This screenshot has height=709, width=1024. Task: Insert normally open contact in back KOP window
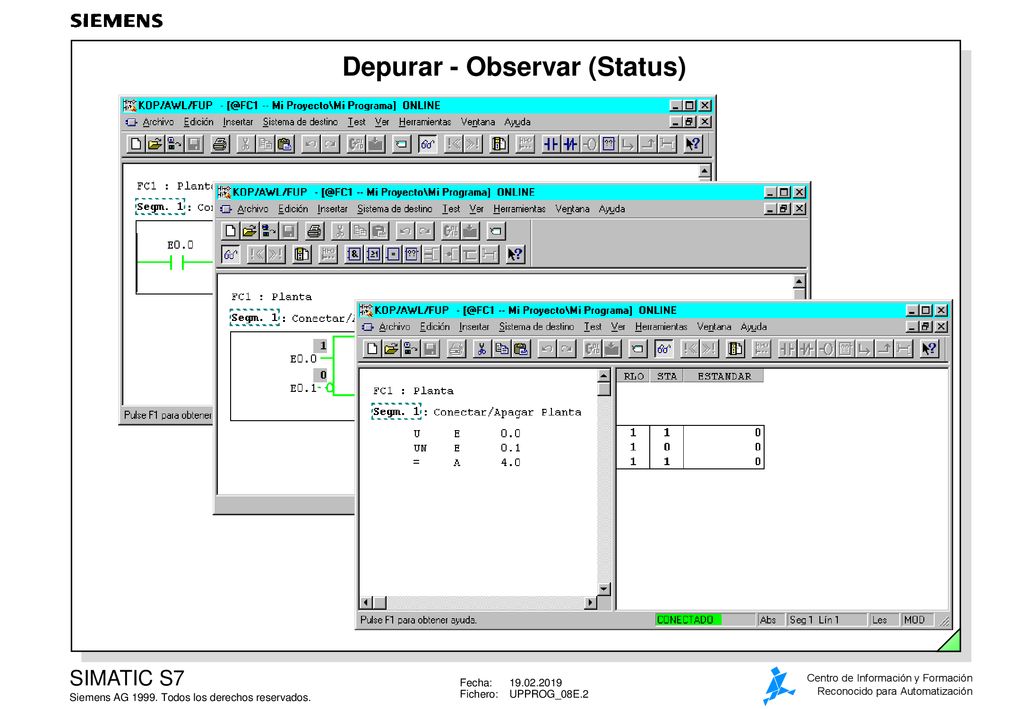point(551,144)
